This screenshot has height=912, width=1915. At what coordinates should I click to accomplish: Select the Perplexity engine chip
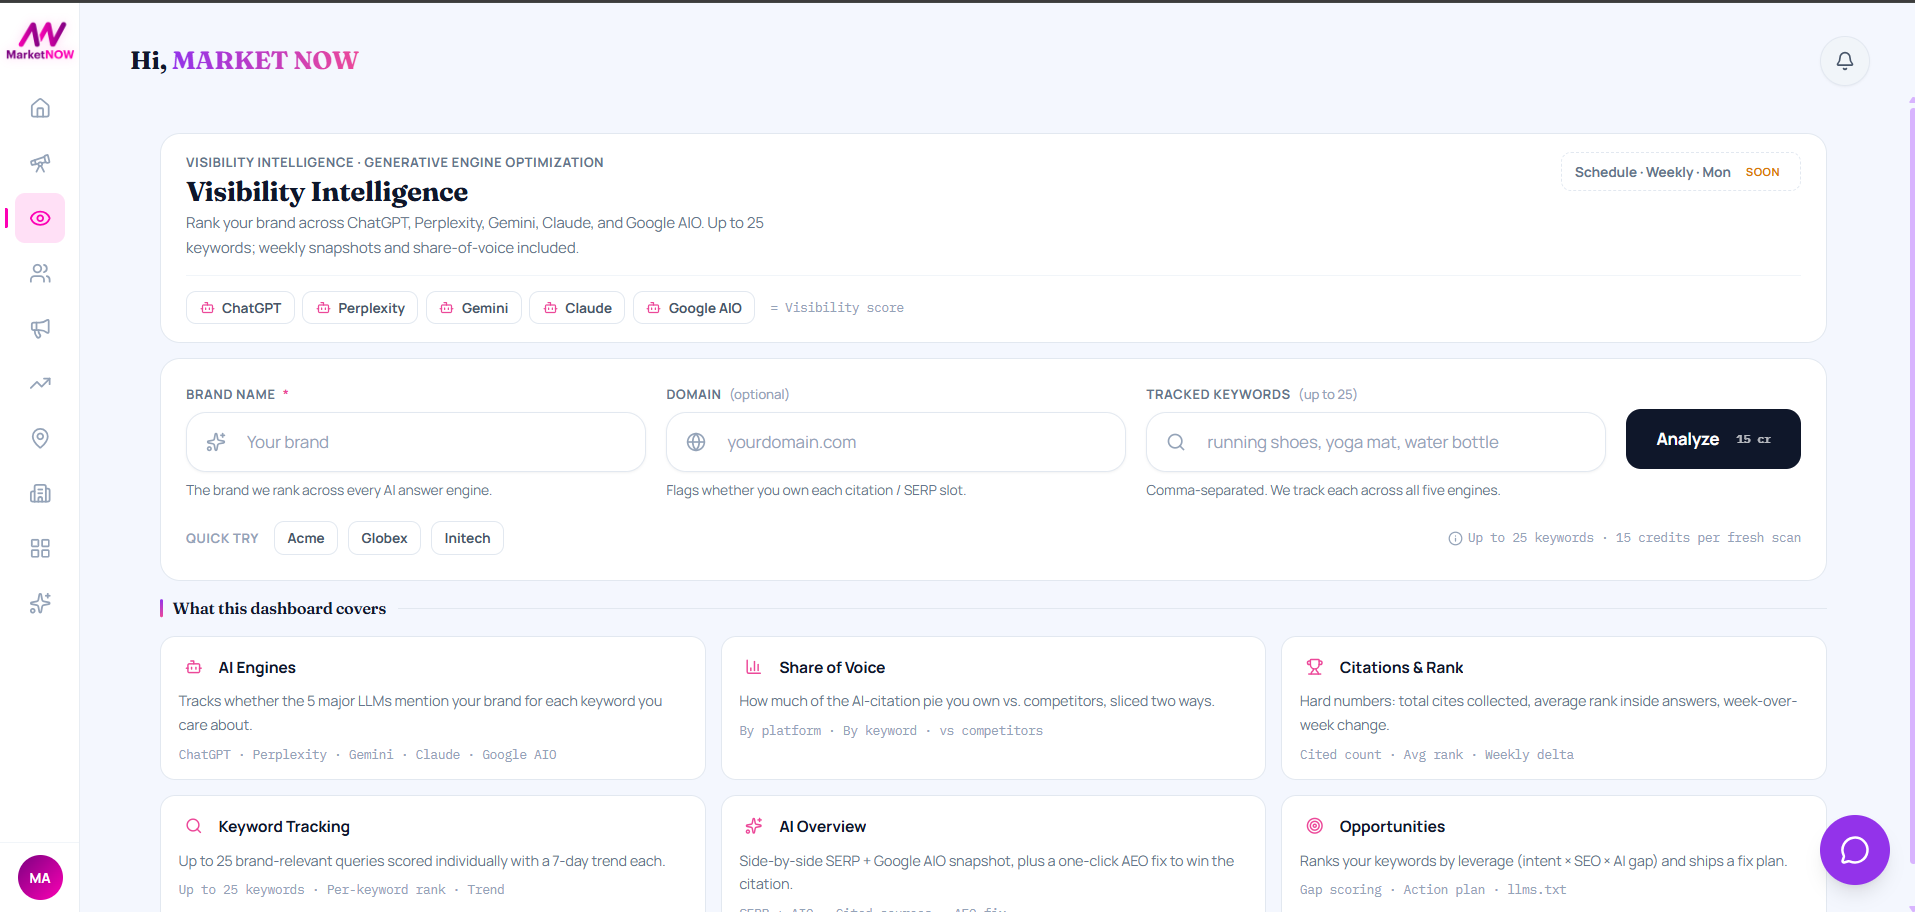click(360, 308)
